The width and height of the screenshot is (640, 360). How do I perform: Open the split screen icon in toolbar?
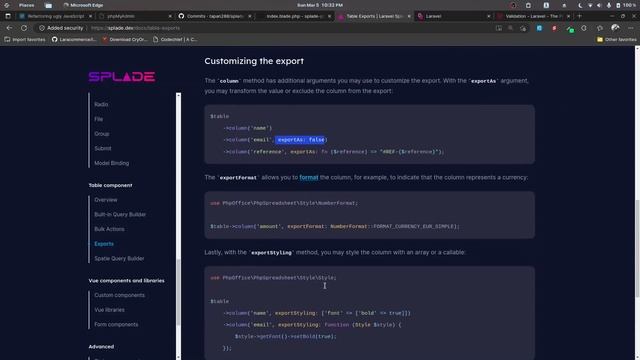[x=499, y=28]
